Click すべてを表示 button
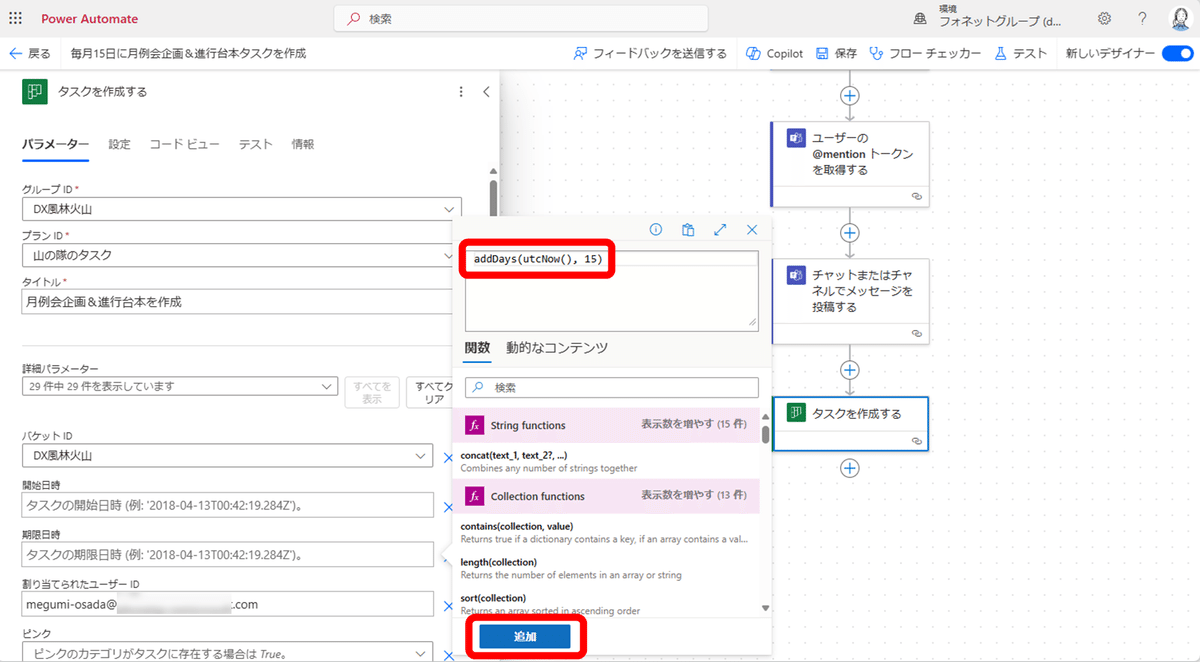Screen dimensions: 1200x662 click(372, 391)
